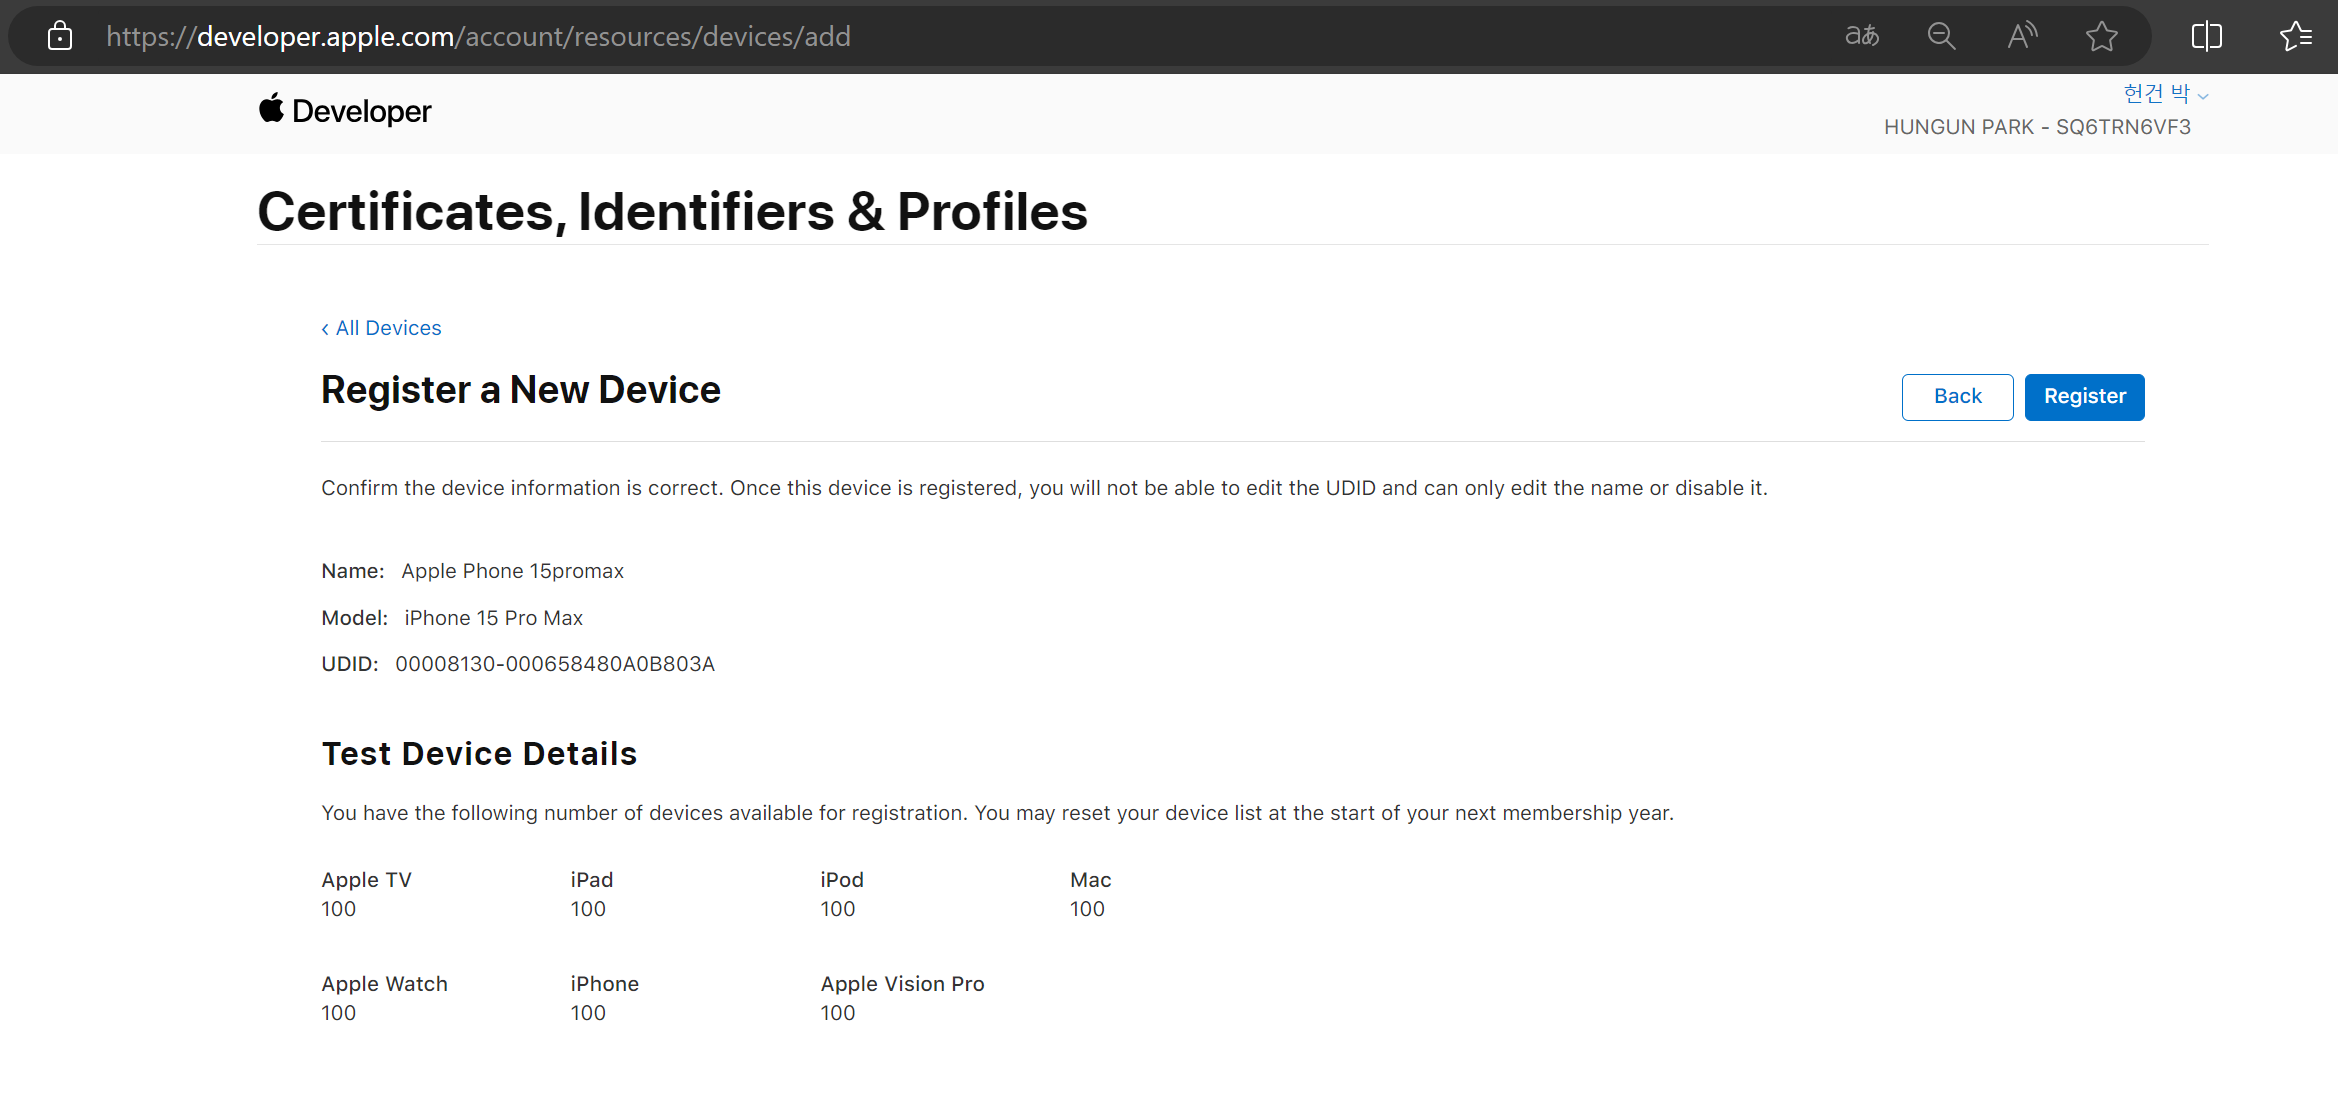Click the Test Device Details heading
Screen dimensions: 2338x1114
[479, 753]
